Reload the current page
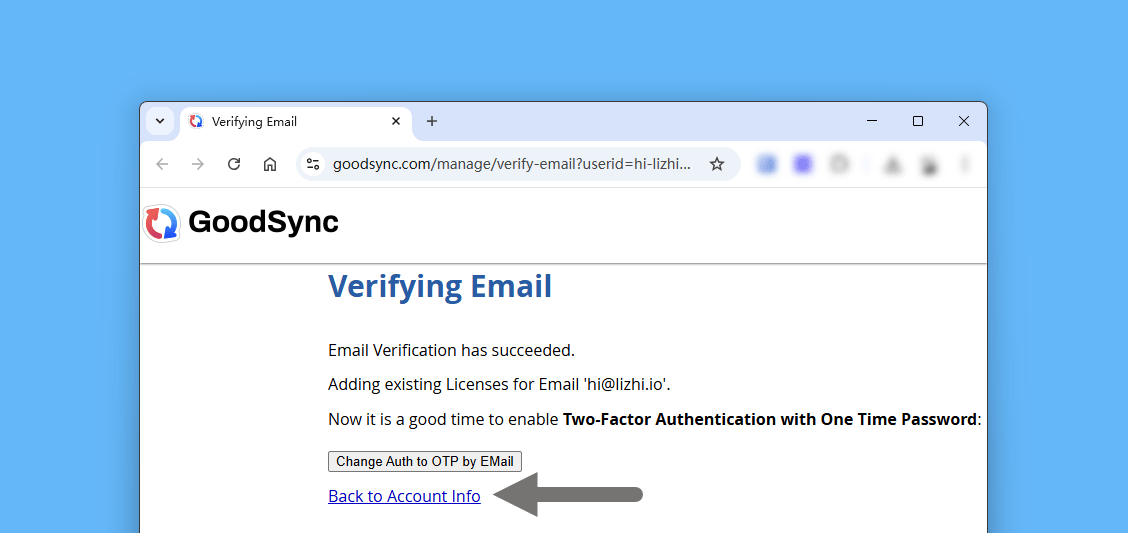 click(x=234, y=164)
